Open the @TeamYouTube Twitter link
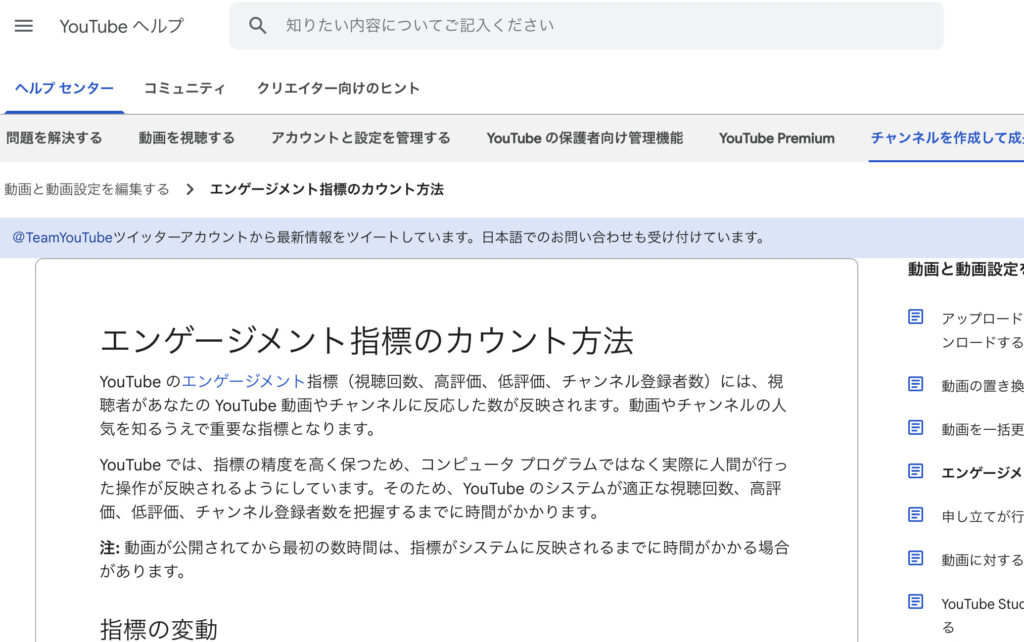The height and width of the screenshot is (642, 1024). (63, 237)
